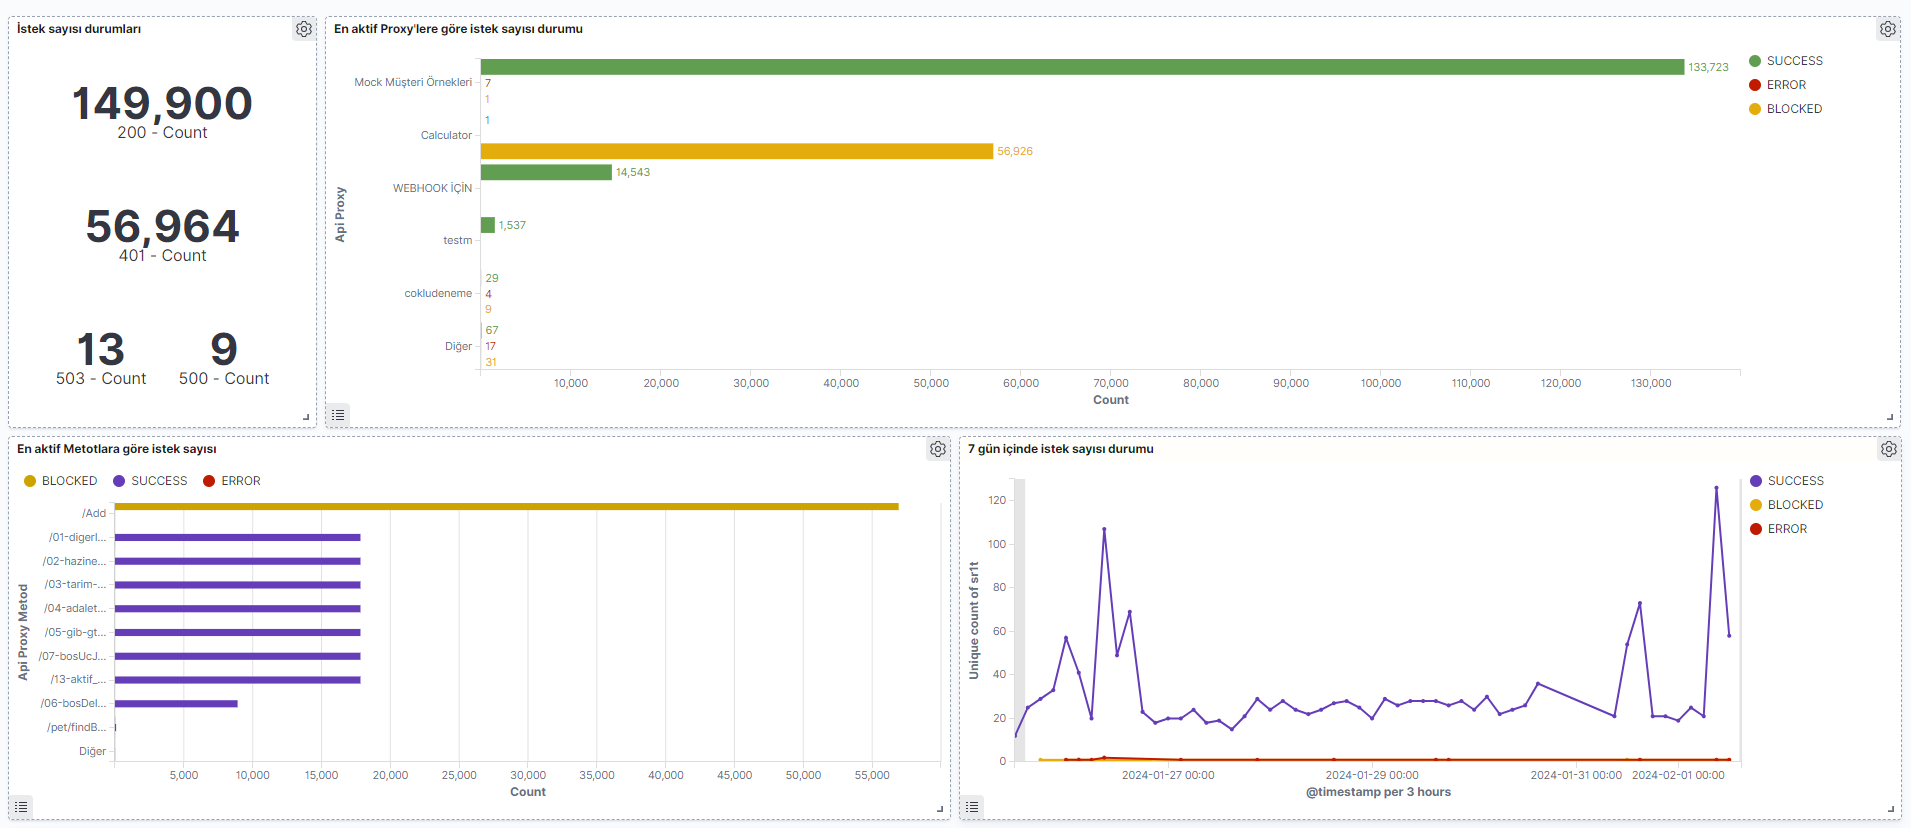Toggle legend on the Api Proxy chart
The height and width of the screenshot is (828, 1911).
339,414
